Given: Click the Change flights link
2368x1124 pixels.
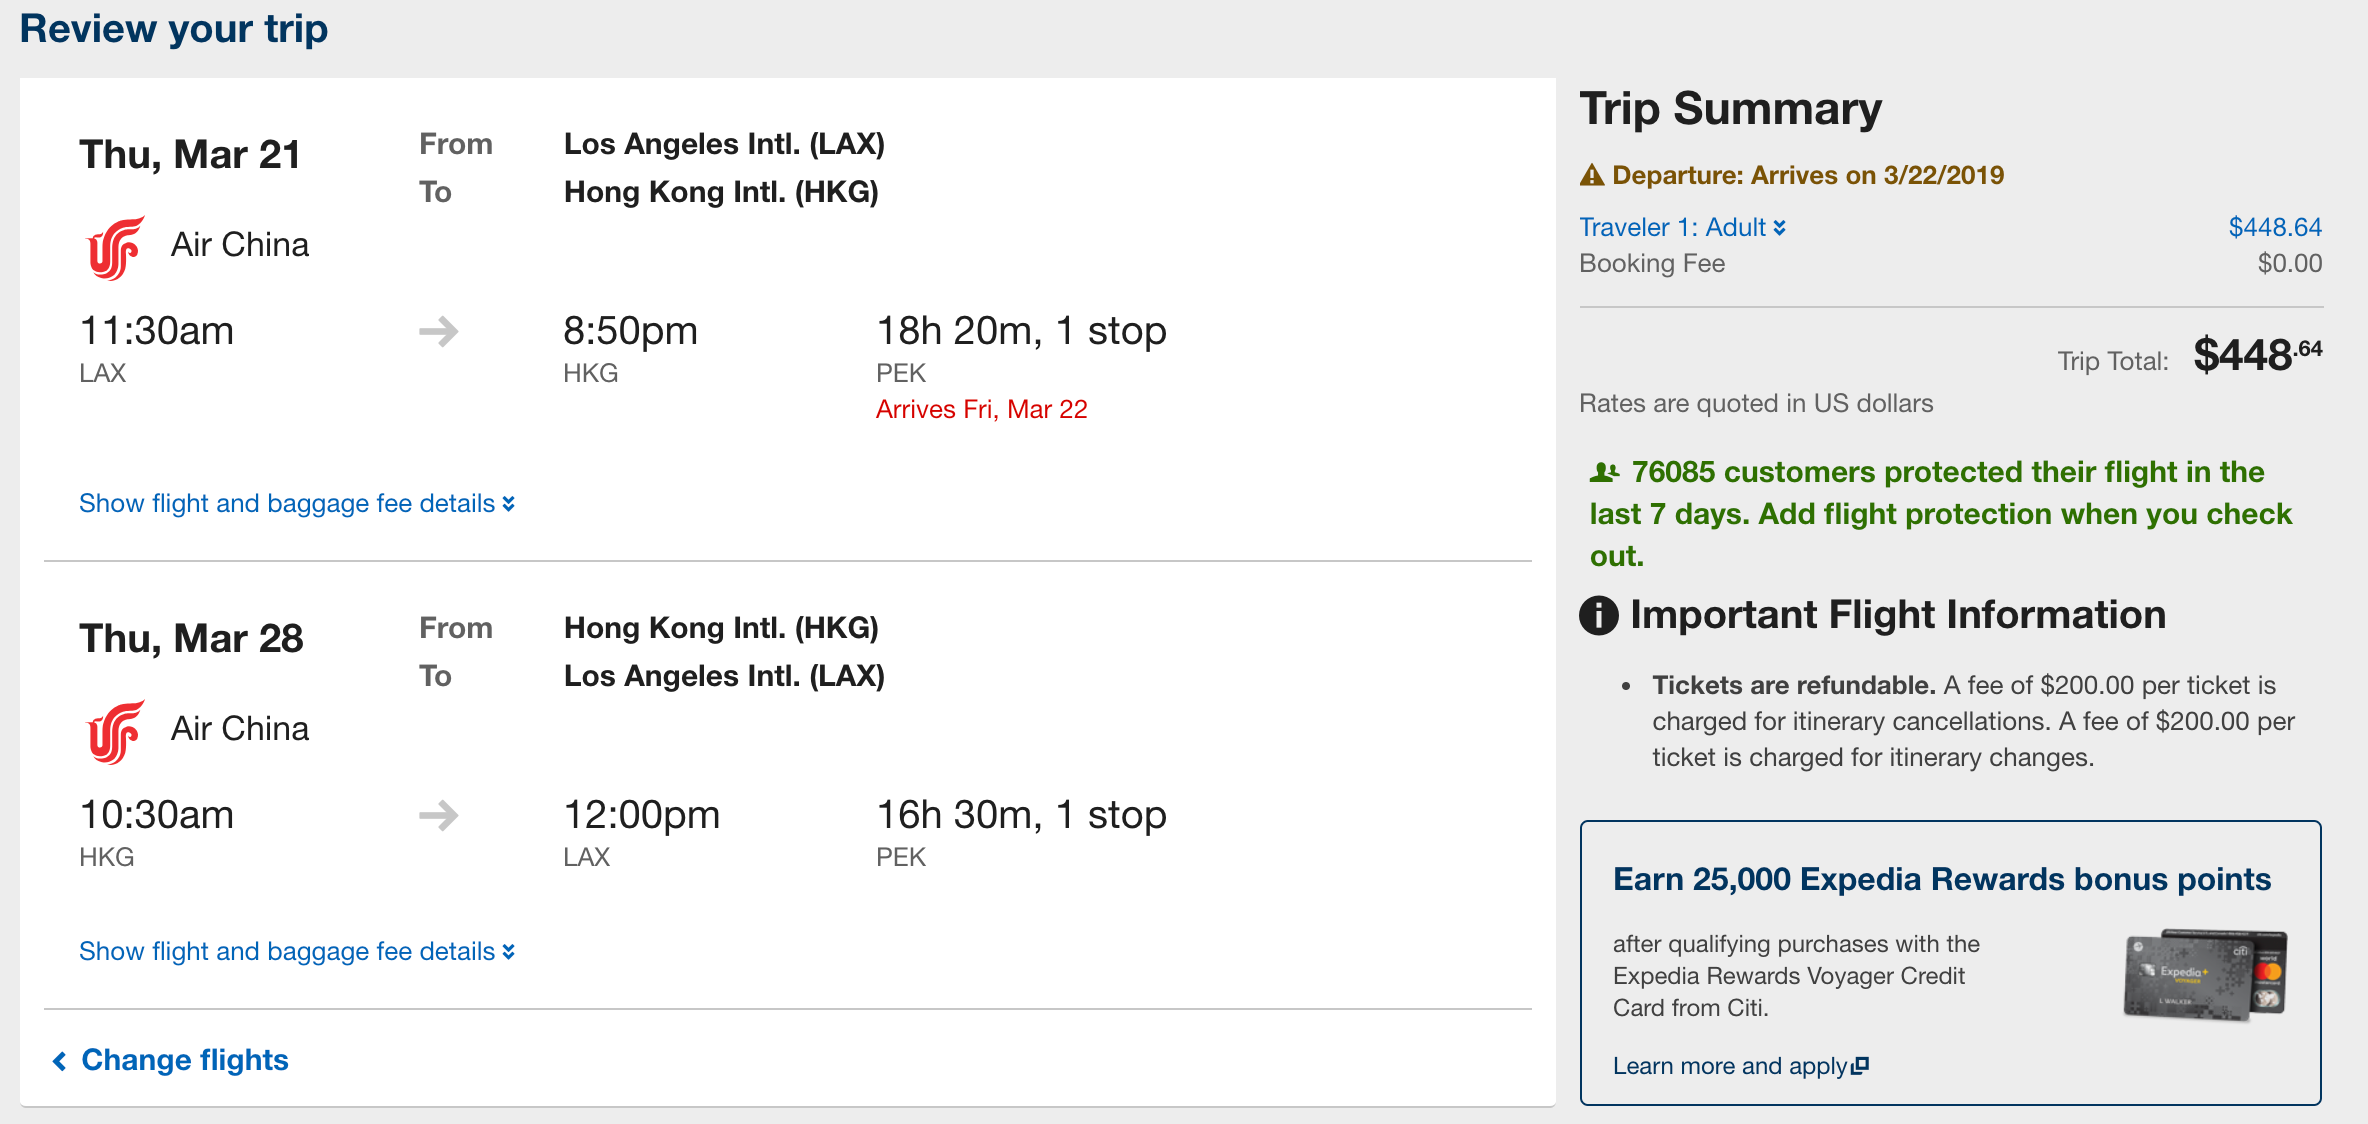Looking at the screenshot, I should 185,1060.
